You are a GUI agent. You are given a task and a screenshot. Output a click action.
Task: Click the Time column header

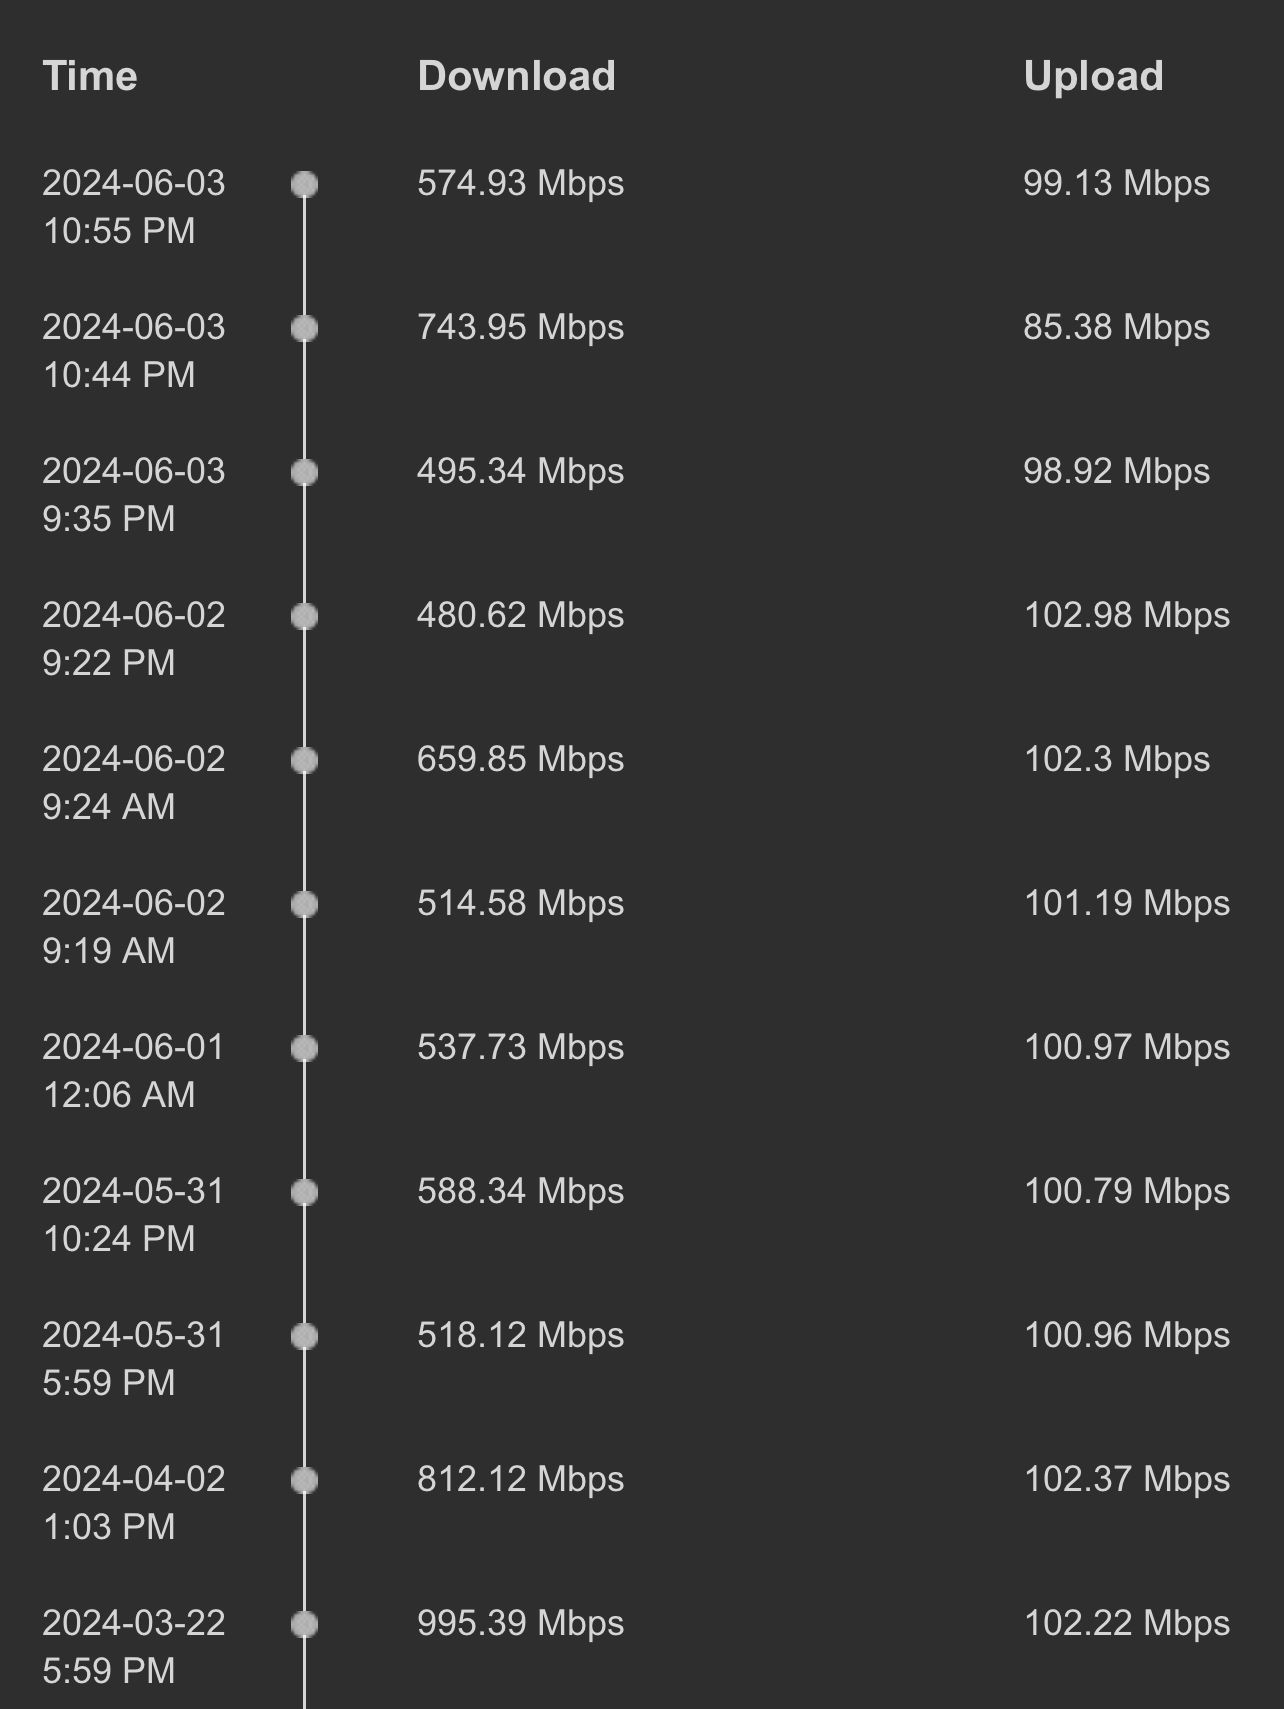coord(90,76)
